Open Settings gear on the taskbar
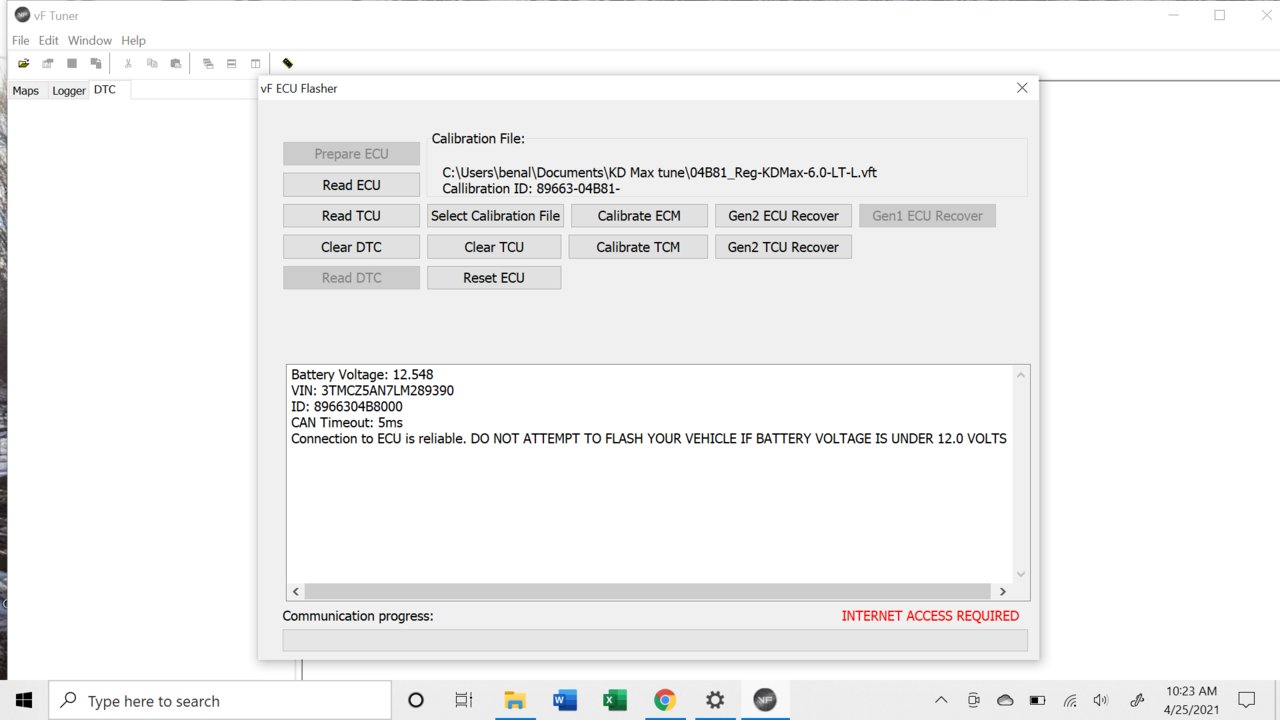The height and width of the screenshot is (720, 1280). (715, 700)
